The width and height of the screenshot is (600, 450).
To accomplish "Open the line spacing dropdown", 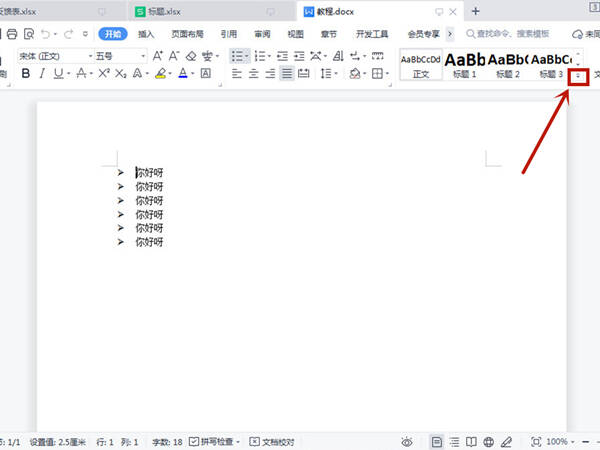I will tap(336, 73).
